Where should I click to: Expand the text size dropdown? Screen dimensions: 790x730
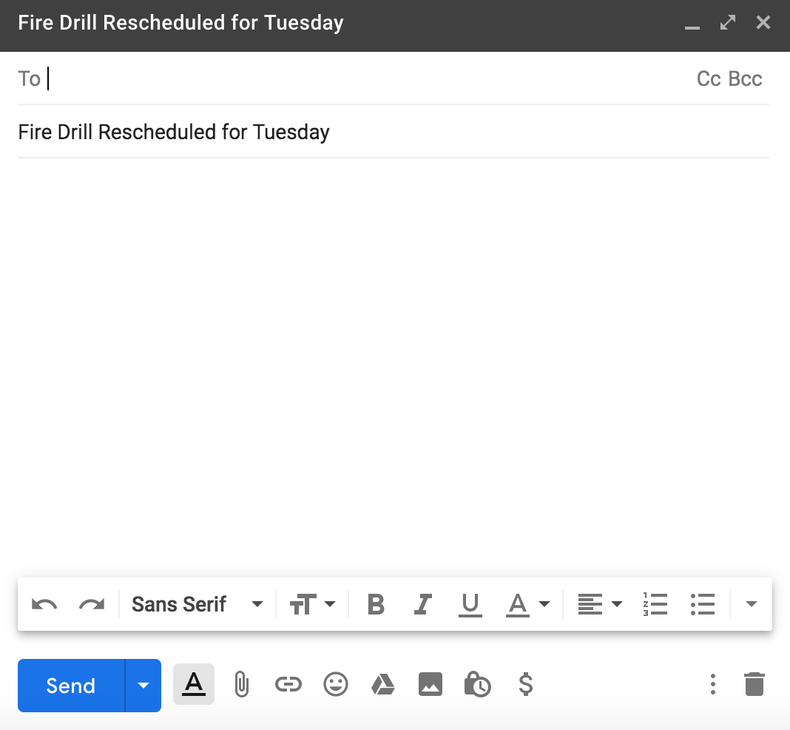[312, 604]
